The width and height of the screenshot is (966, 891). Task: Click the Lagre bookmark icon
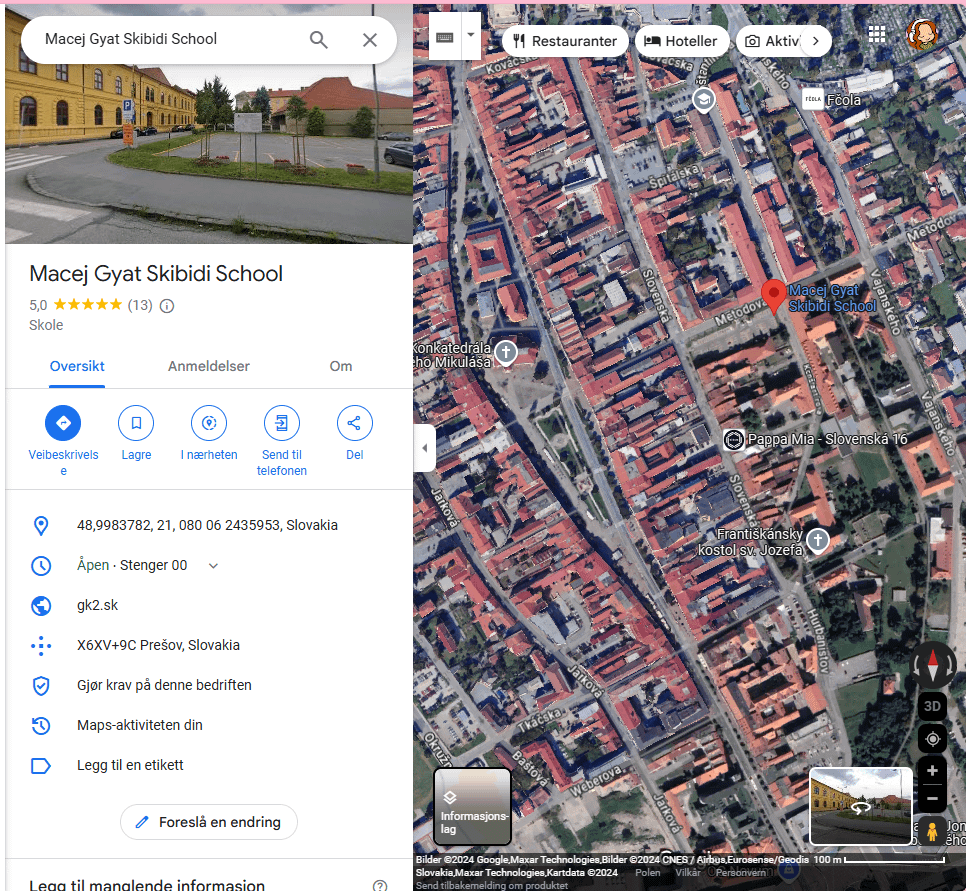(x=136, y=423)
